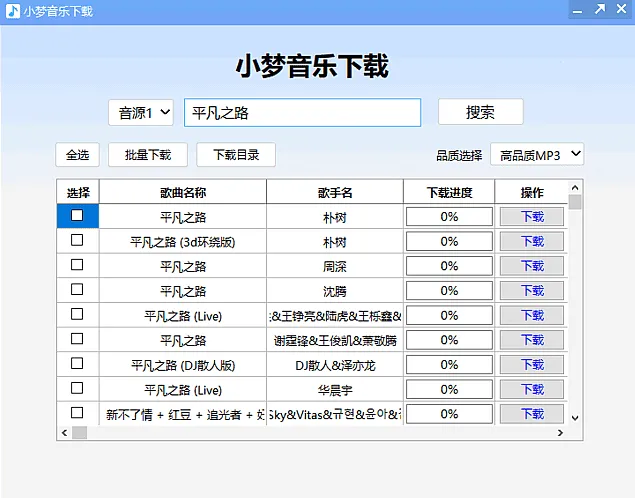Select artist cell DJ散人&泽亦龙
This screenshot has height=498, width=635.
[335, 365]
